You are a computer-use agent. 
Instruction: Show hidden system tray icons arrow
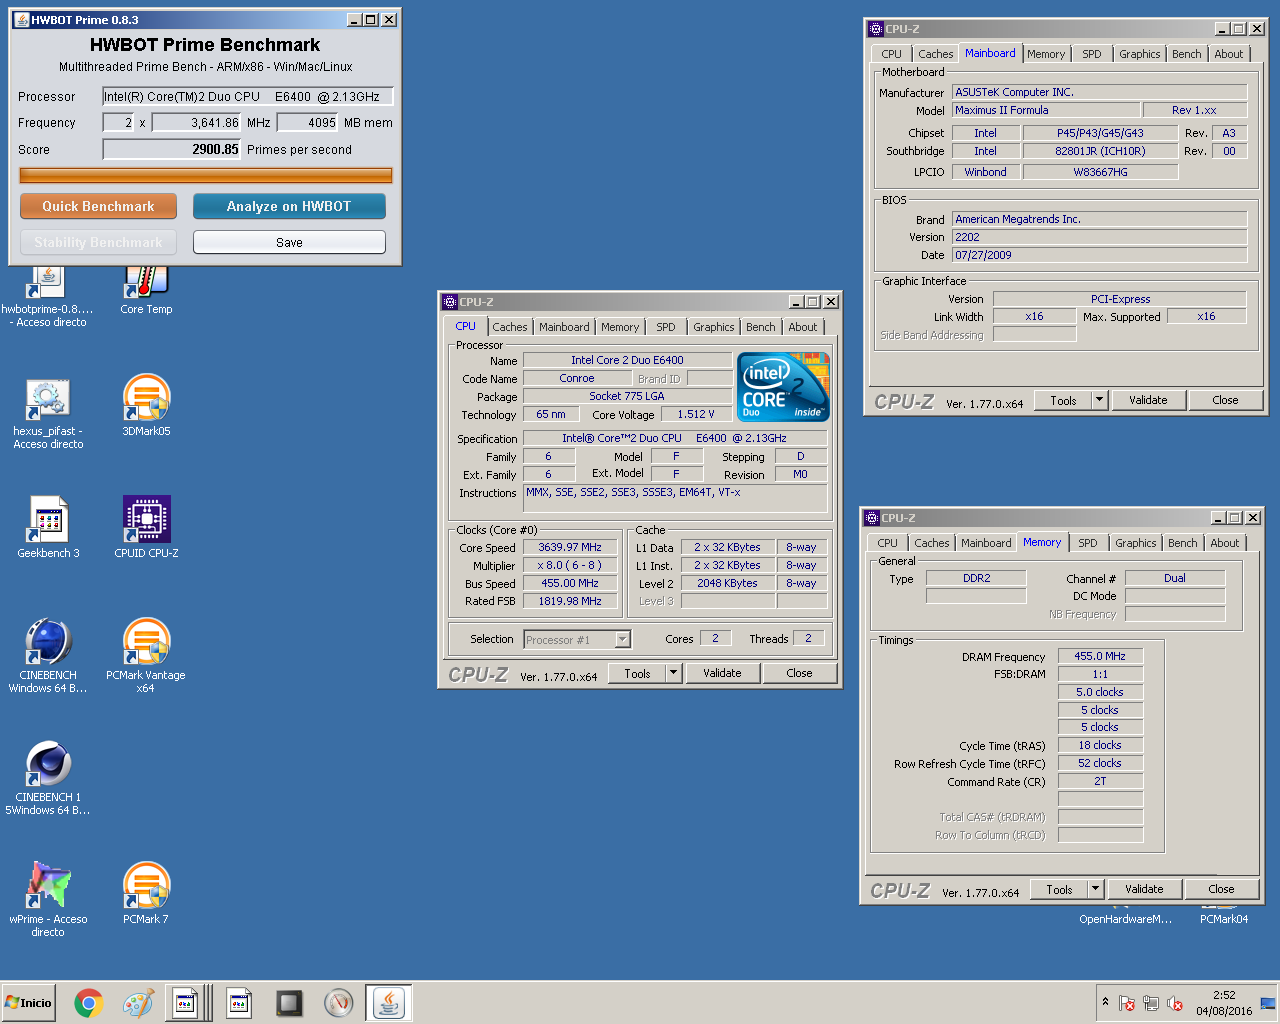[x=1105, y=1002]
